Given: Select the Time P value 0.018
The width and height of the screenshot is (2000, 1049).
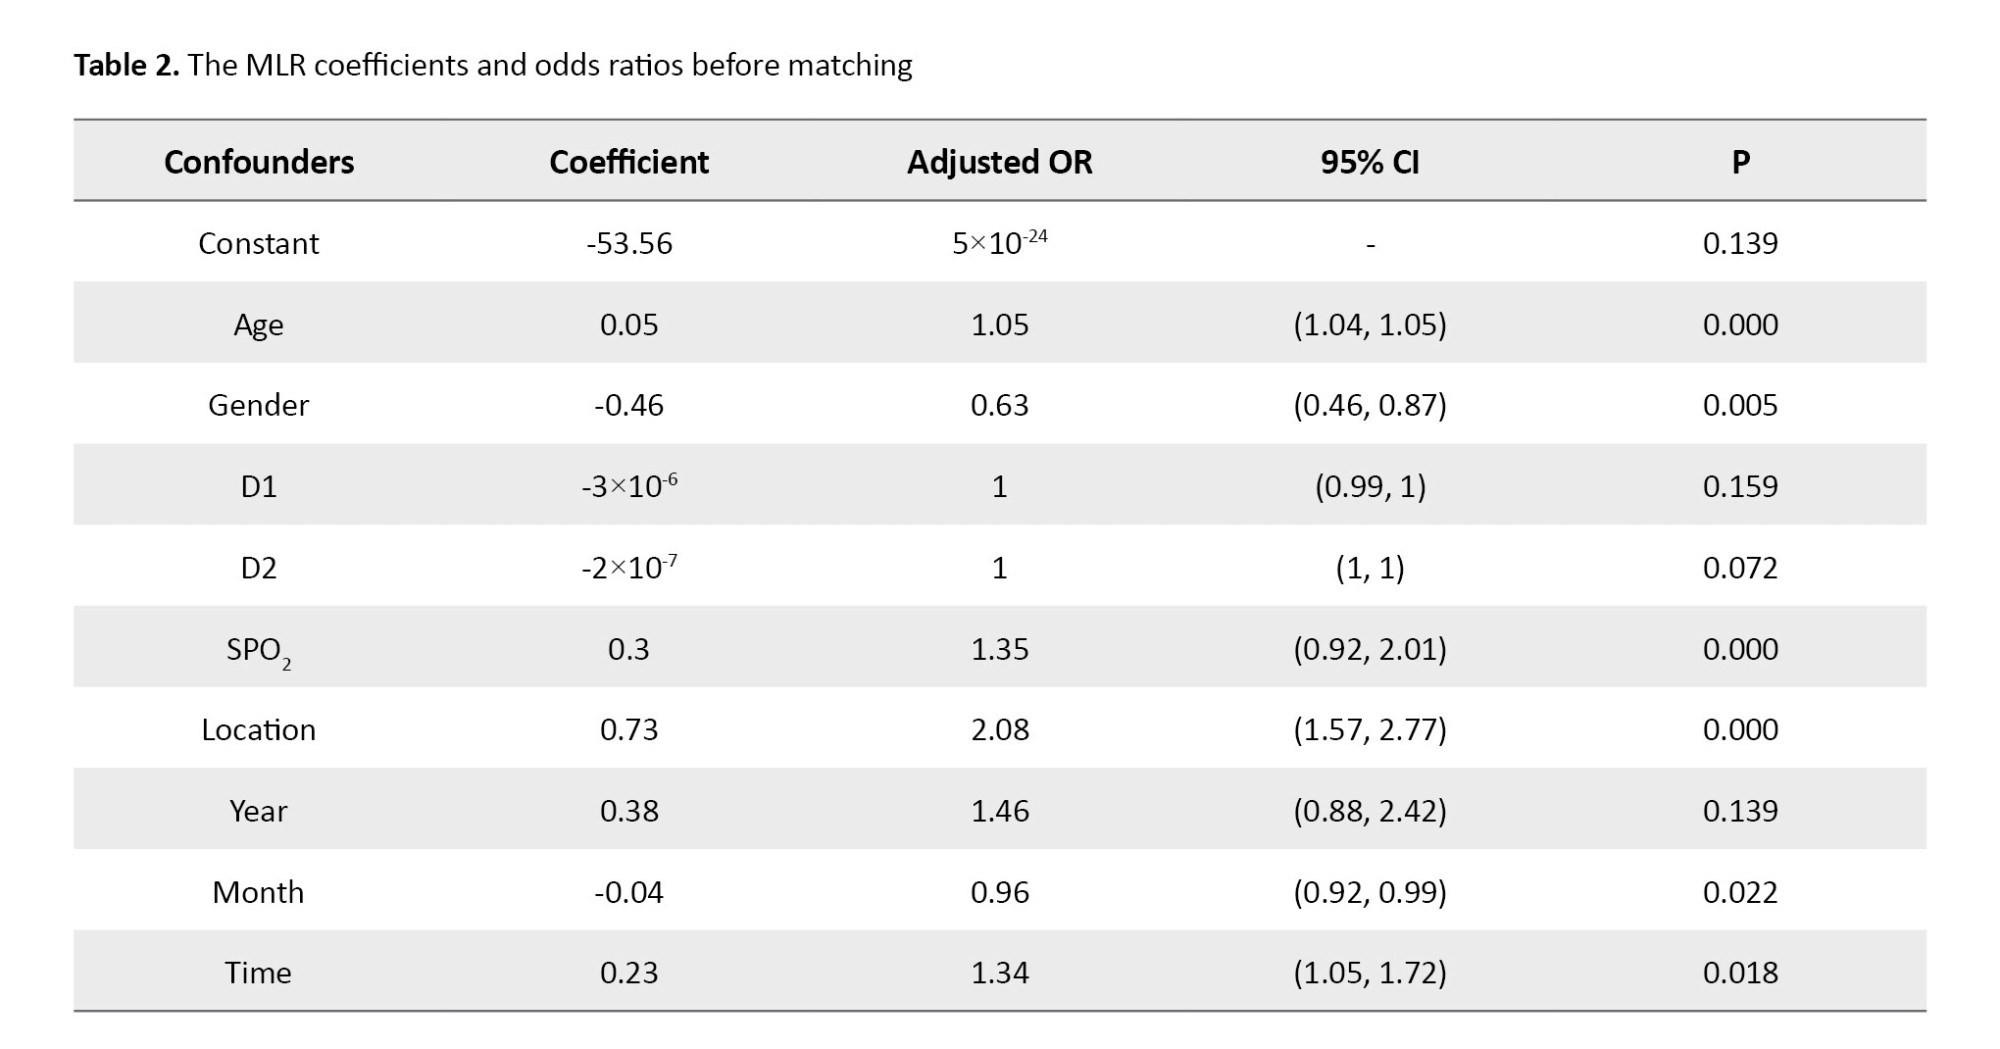Looking at the screenshot, I should click(x=1740, y=973).
